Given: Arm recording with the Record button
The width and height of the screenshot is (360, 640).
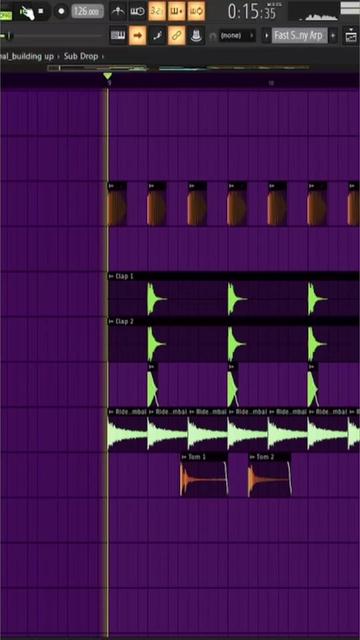Looking at the screenshot, I should click(x=62, y=11).
